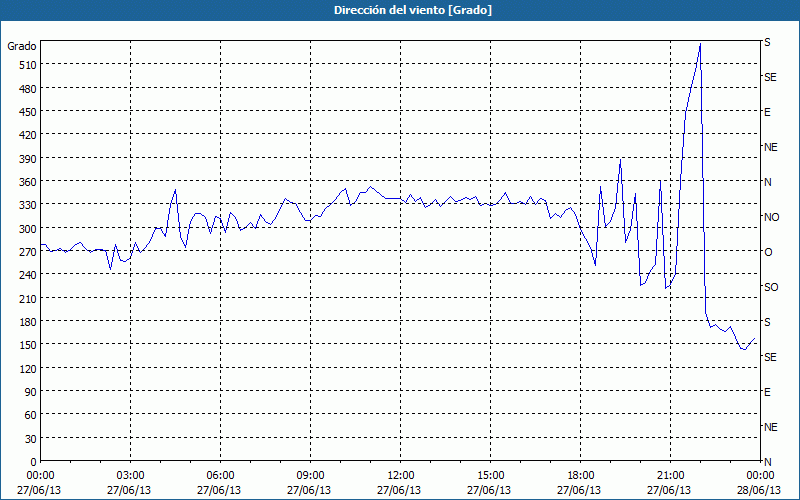This screenshot has height=500, width=800.
Task: Pick the 120 value on the degree axis
Action: pyautogui.click(x=29, y=369)
